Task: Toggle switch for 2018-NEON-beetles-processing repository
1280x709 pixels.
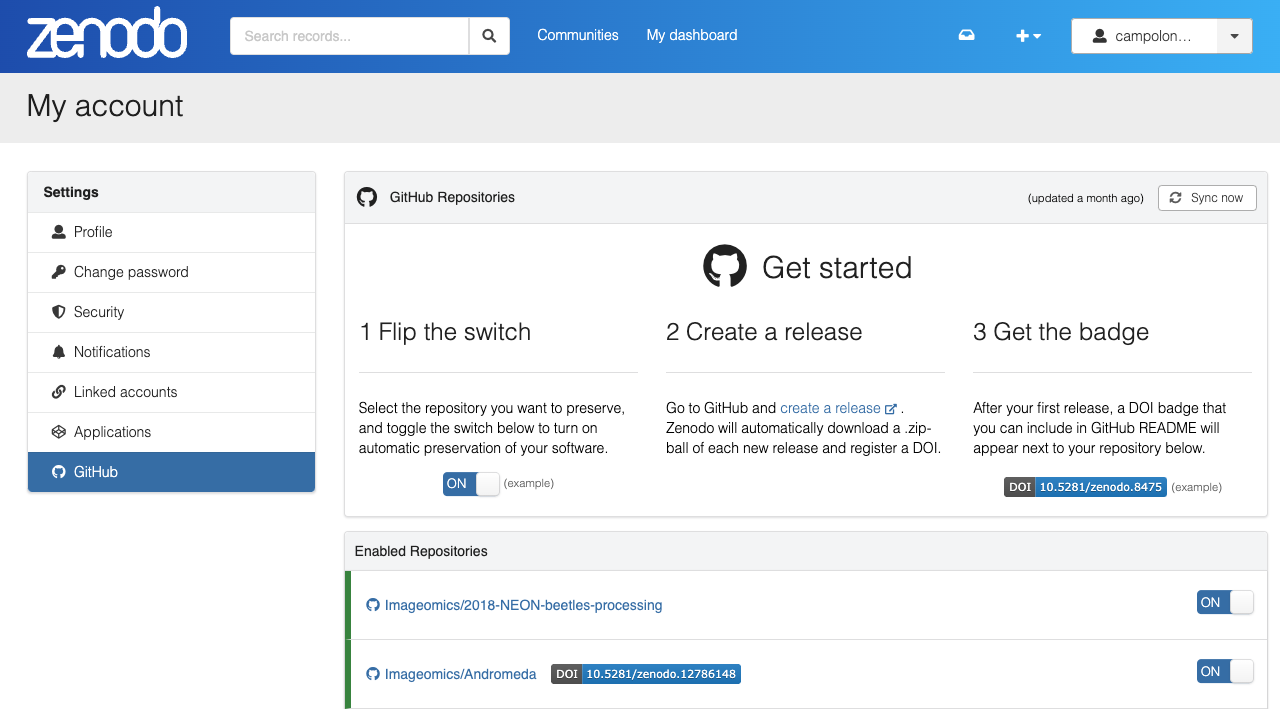Action: tap(1225, 602)
